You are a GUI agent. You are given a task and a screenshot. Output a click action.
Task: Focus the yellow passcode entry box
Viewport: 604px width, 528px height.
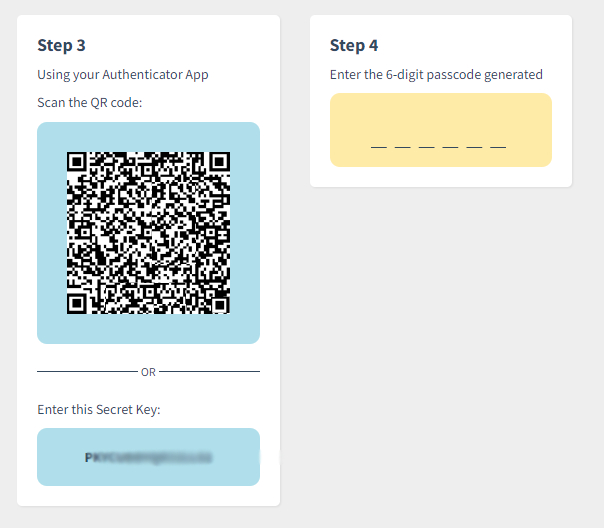point(441,130)
